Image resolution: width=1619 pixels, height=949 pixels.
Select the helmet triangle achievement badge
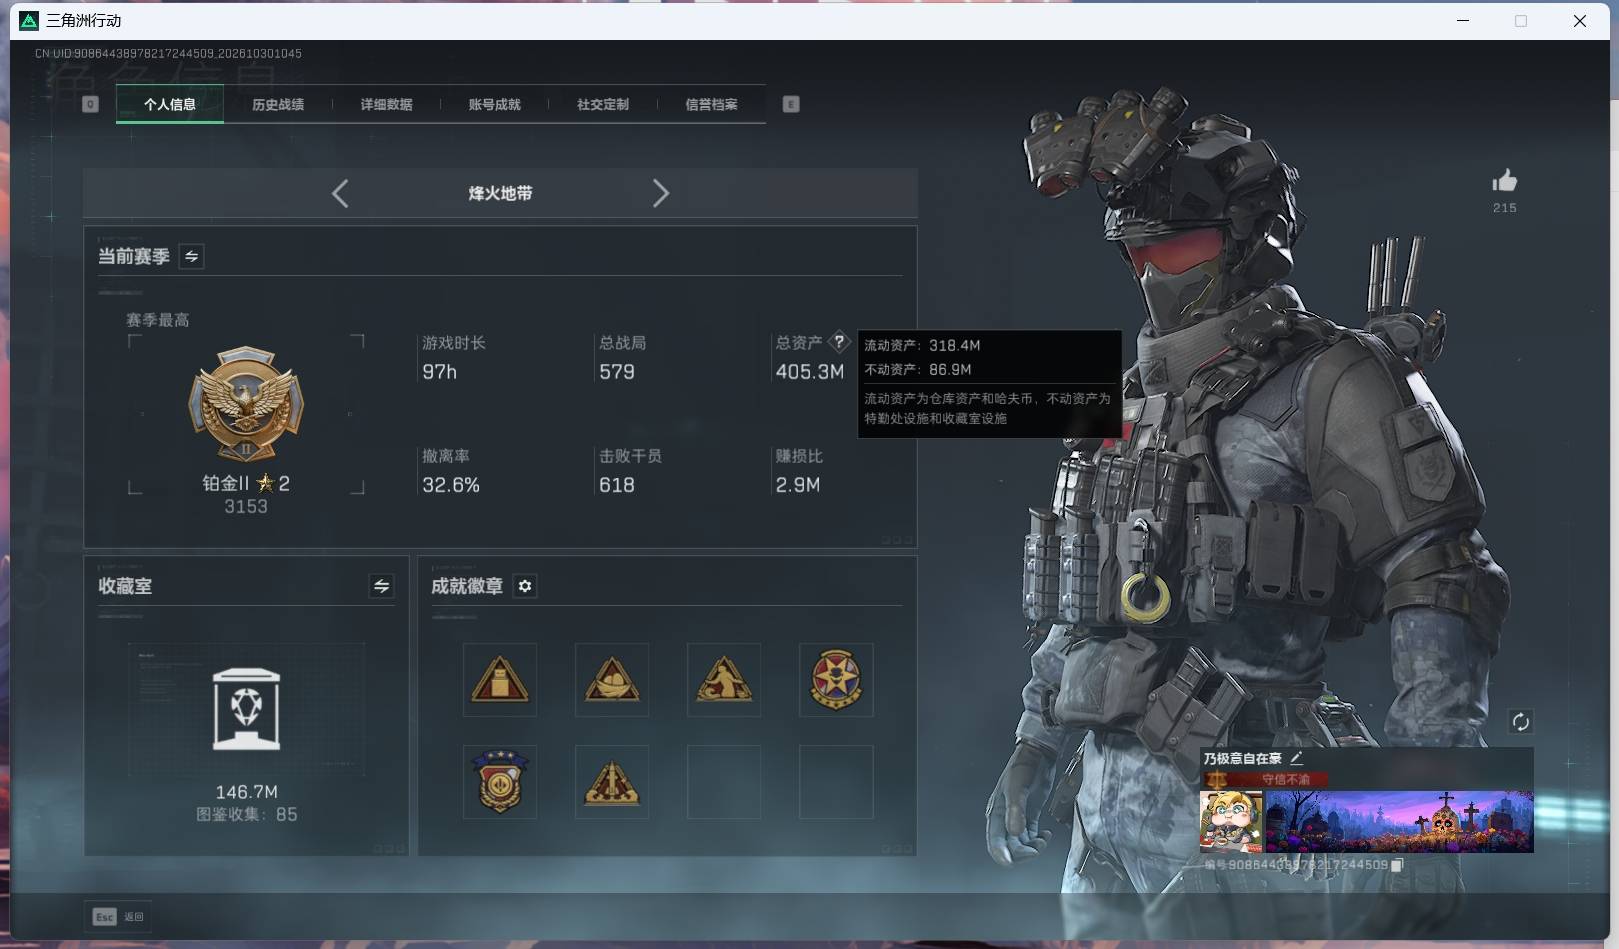tap(612, 680)
